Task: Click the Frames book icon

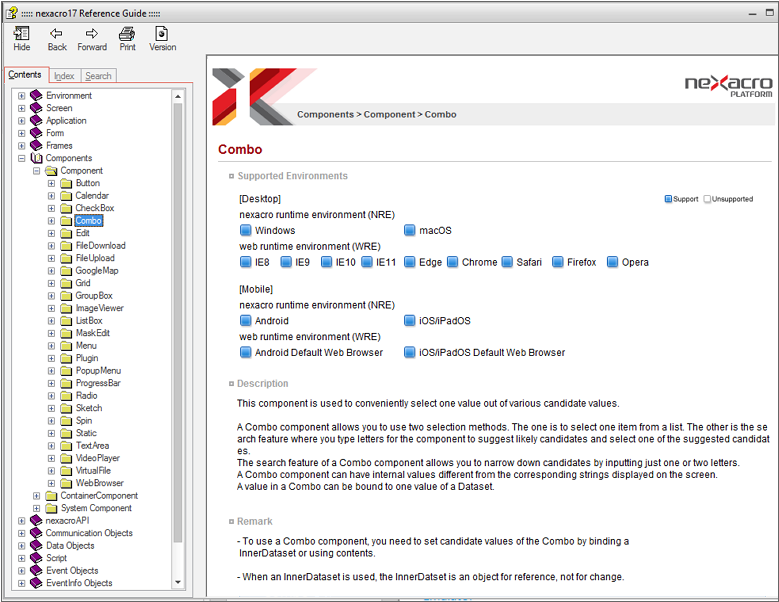Action: (36, 146)
